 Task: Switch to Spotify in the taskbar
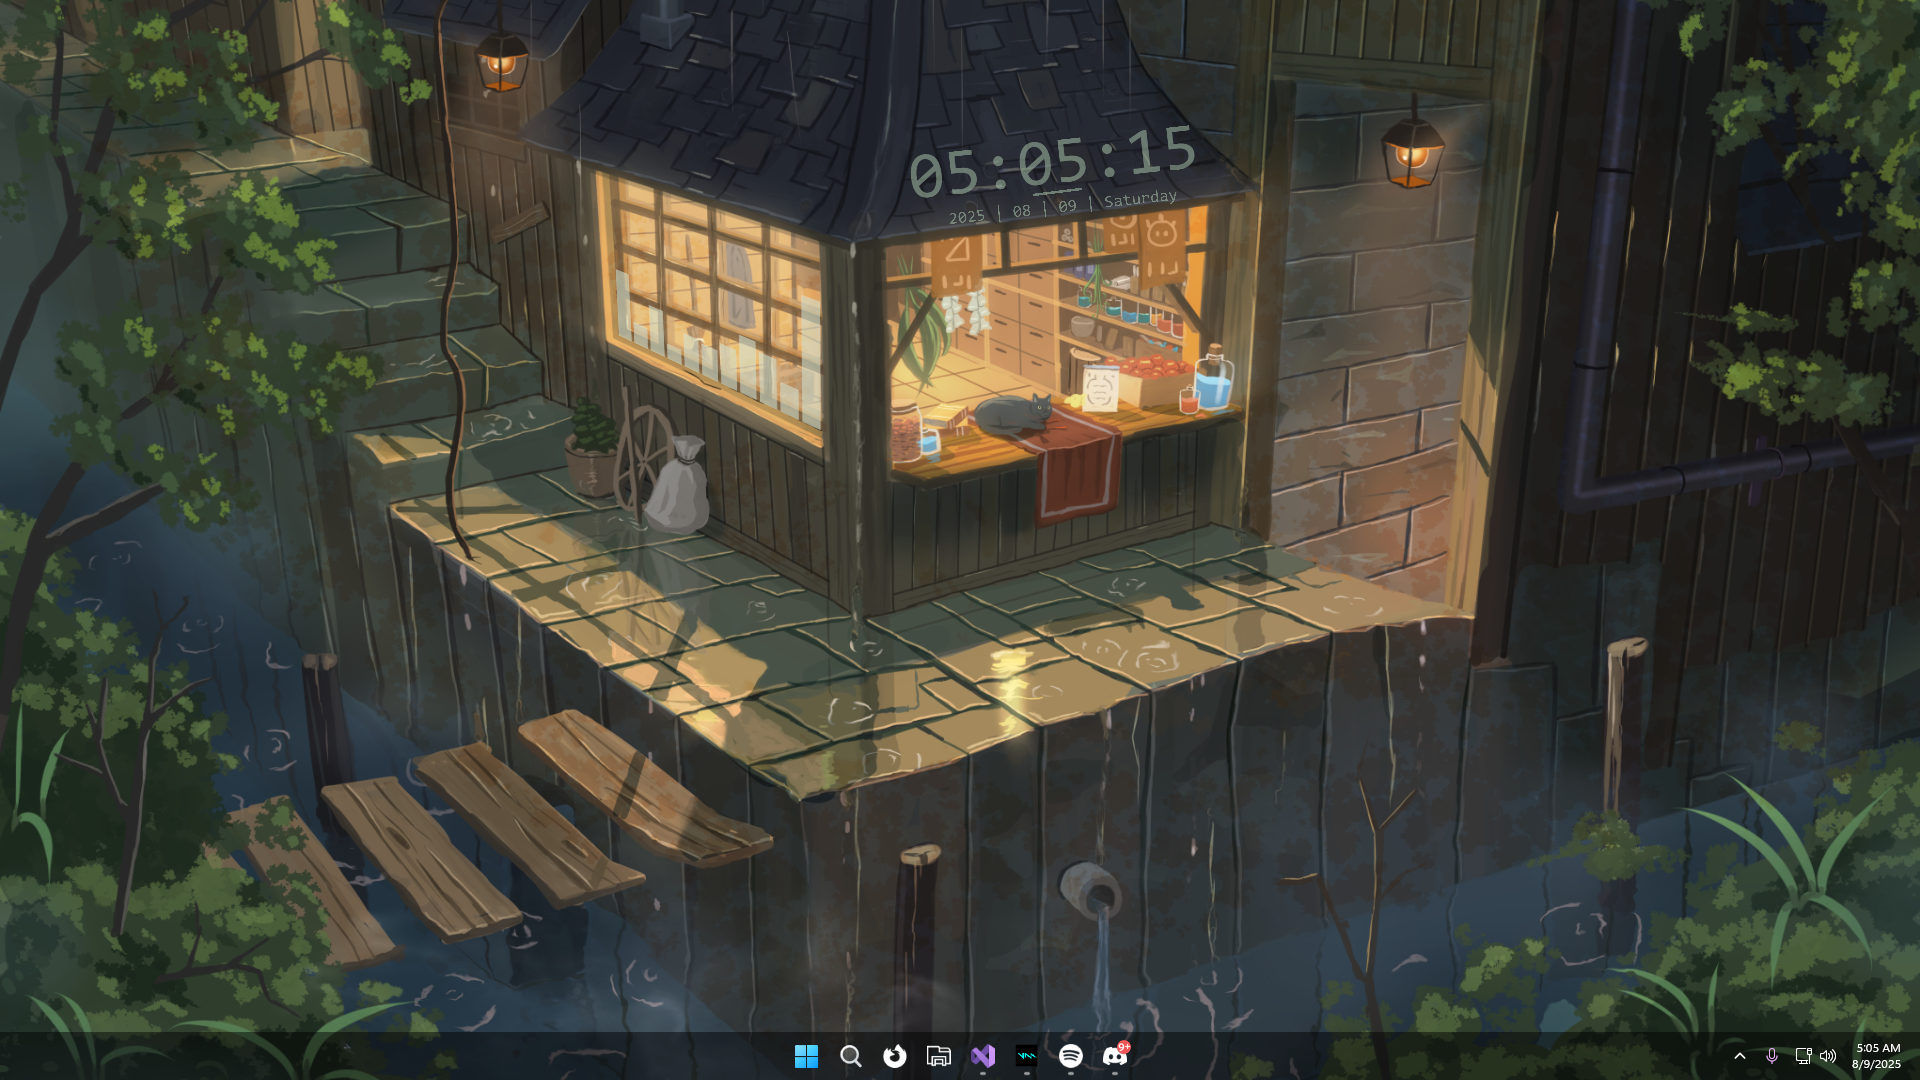point(1071,1056)
